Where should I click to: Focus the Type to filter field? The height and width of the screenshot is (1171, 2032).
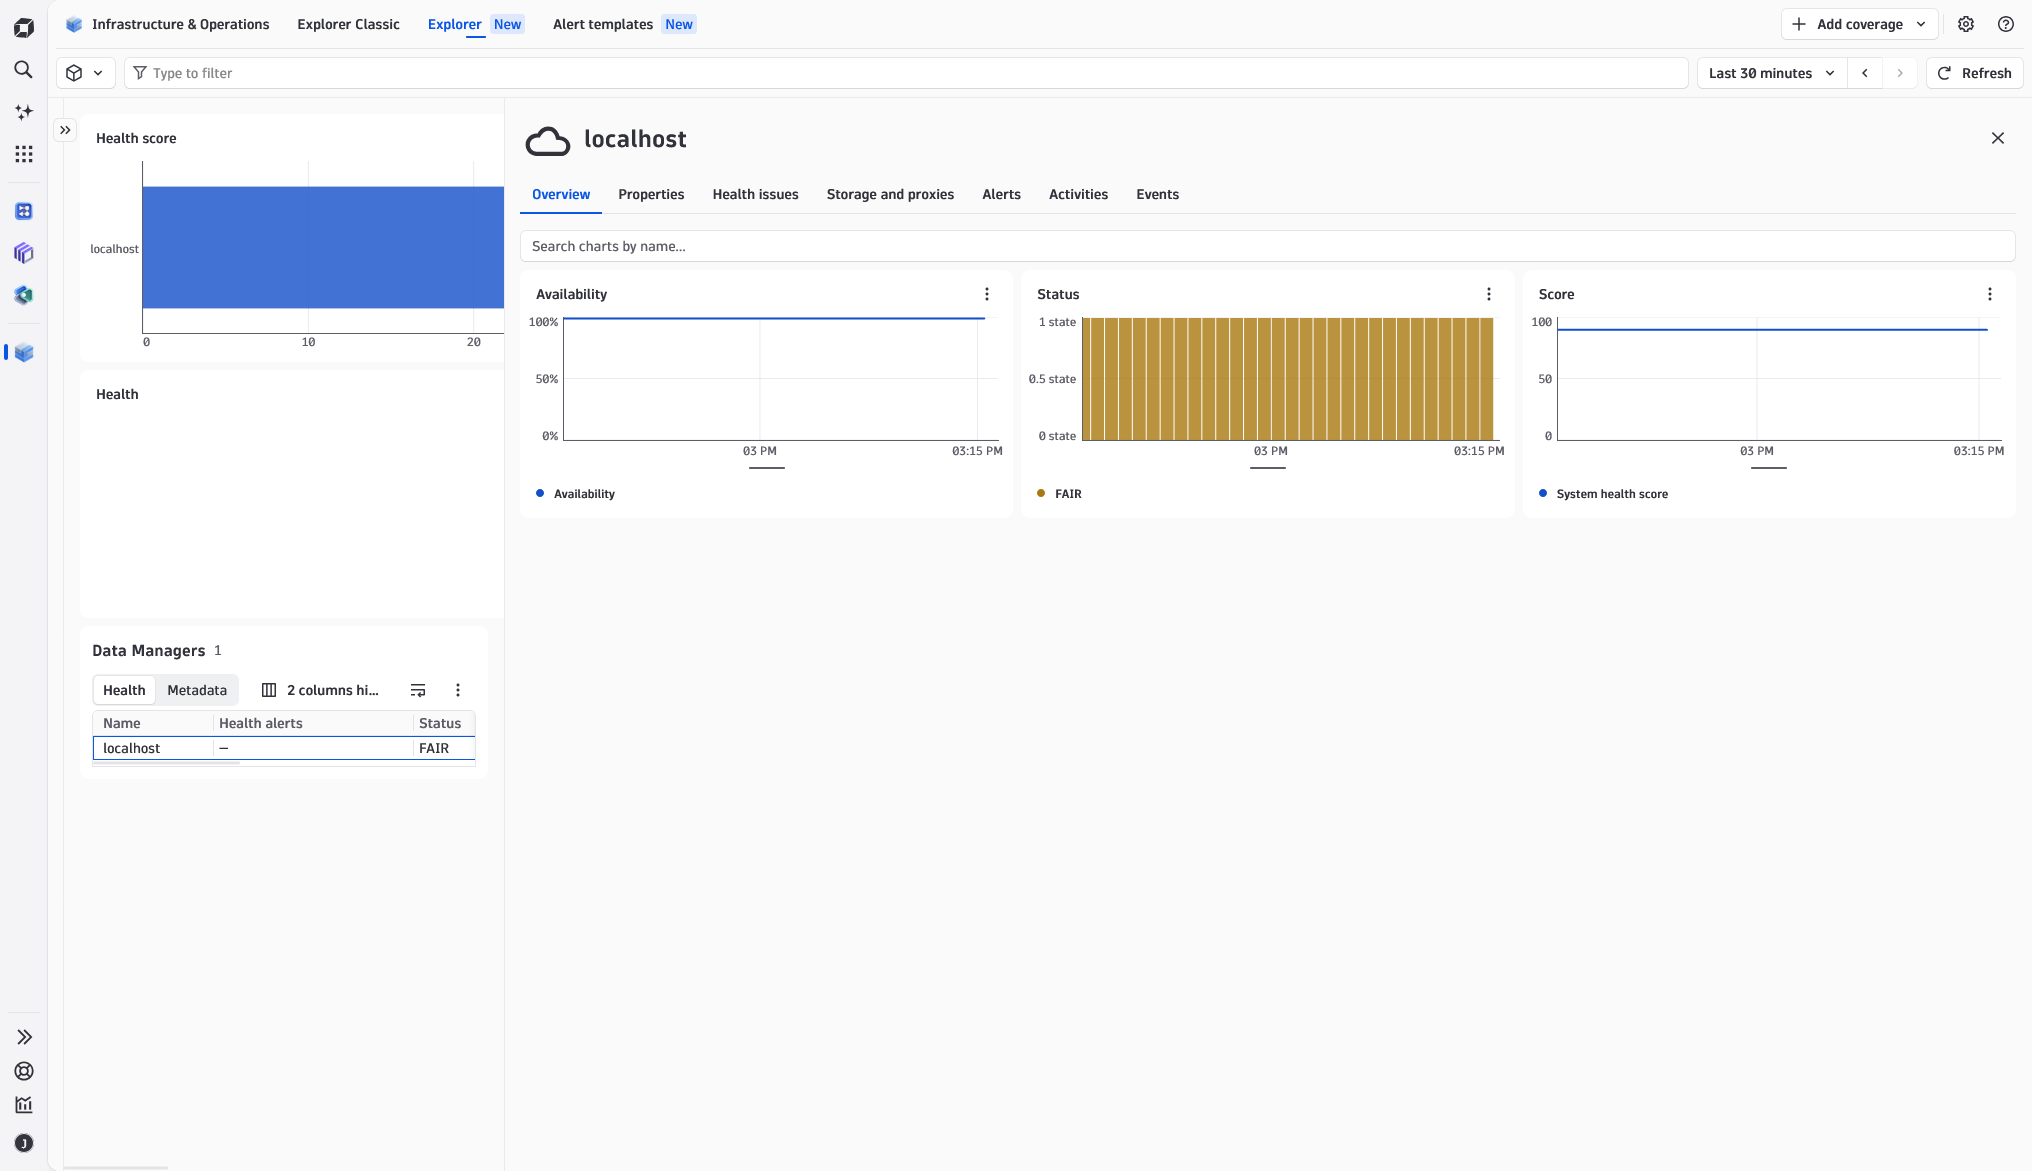(x=906, y=73)
